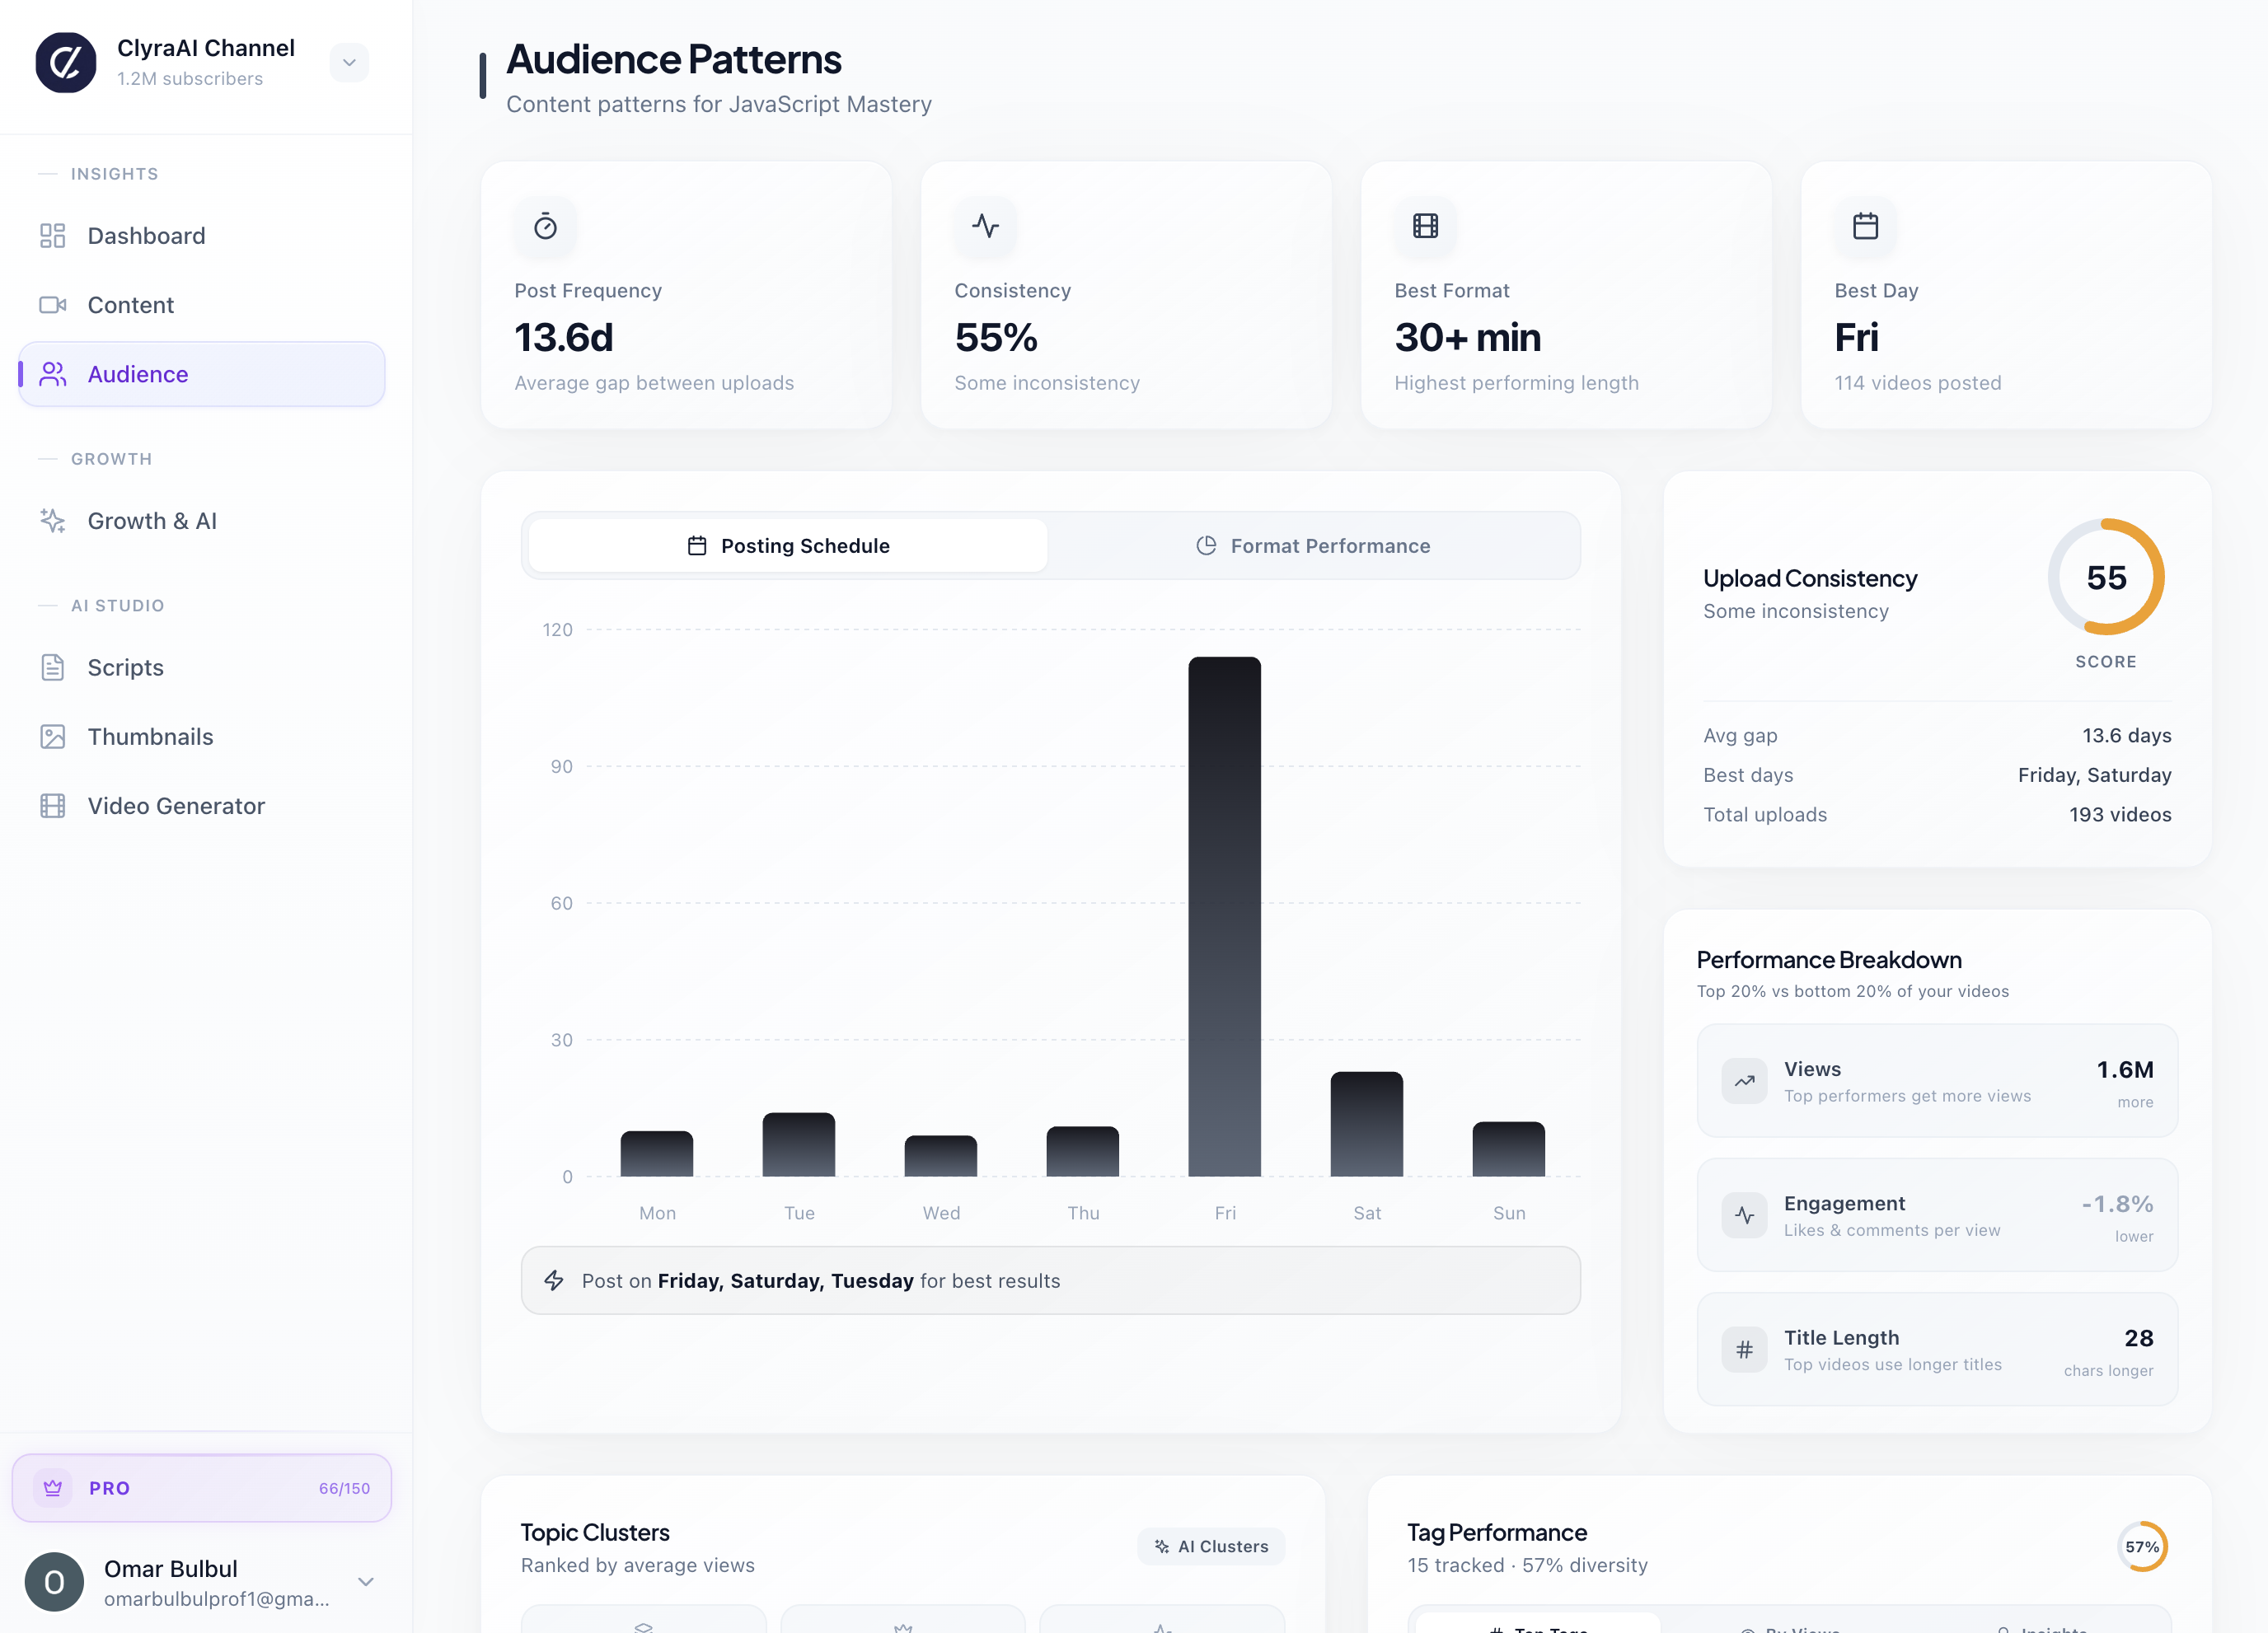Click the Title Length hash icon

tap(1744, 1350)
